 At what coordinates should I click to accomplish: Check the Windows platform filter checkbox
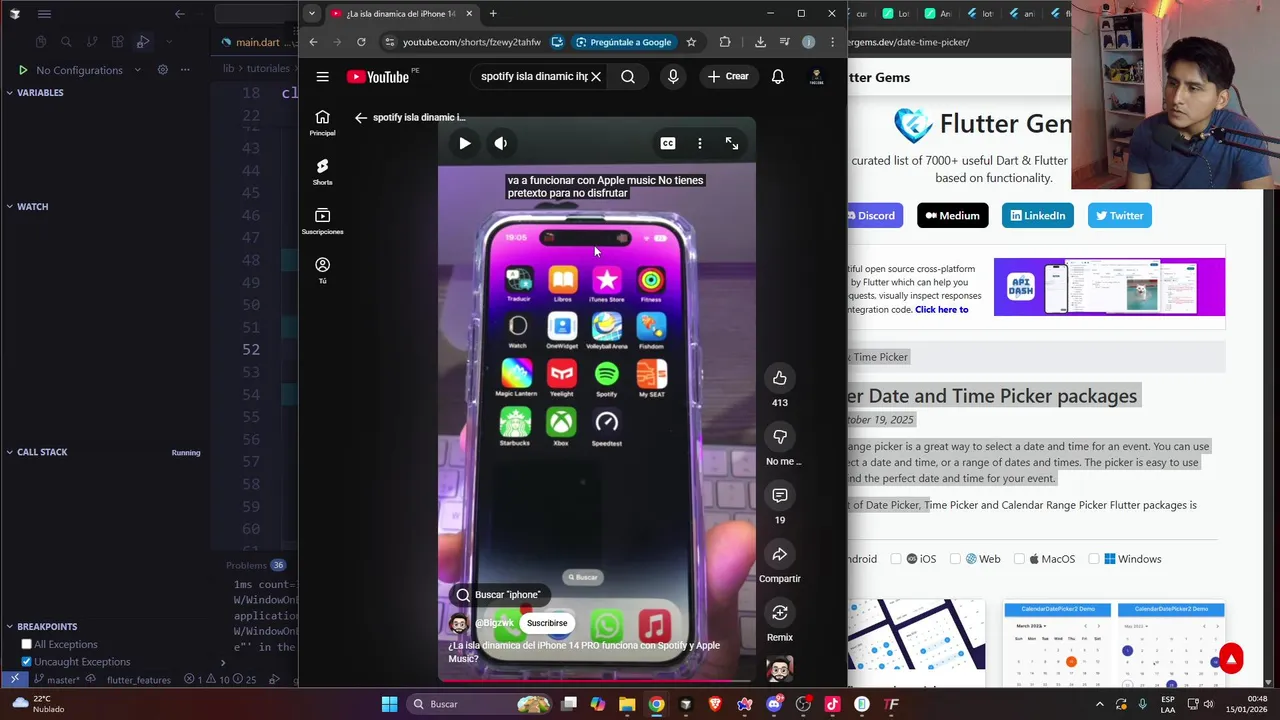(1094, 559)
